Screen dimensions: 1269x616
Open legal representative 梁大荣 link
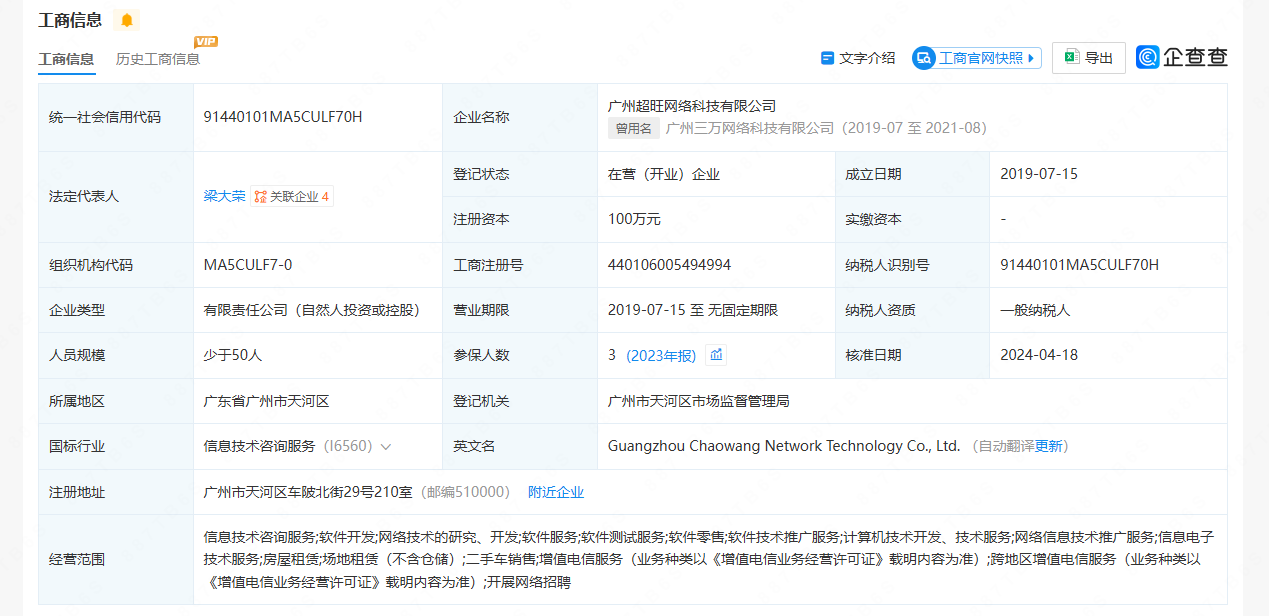coord(224,196)
